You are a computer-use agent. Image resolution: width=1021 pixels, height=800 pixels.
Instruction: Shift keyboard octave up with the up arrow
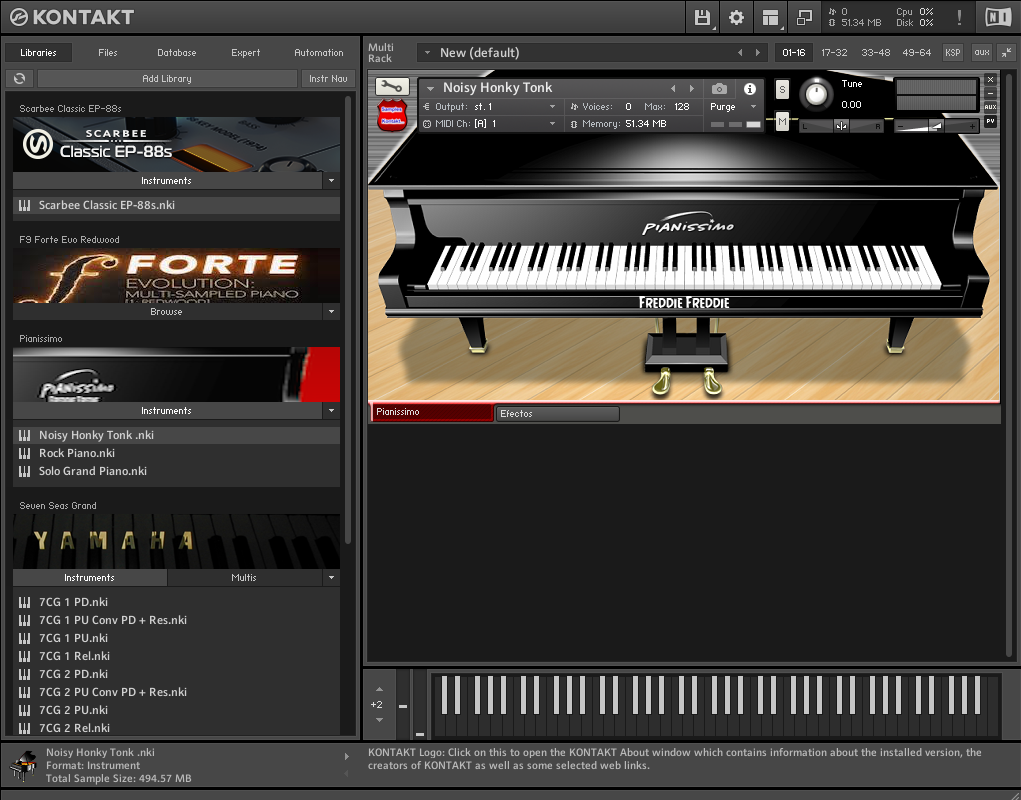[x=380, y=689]
